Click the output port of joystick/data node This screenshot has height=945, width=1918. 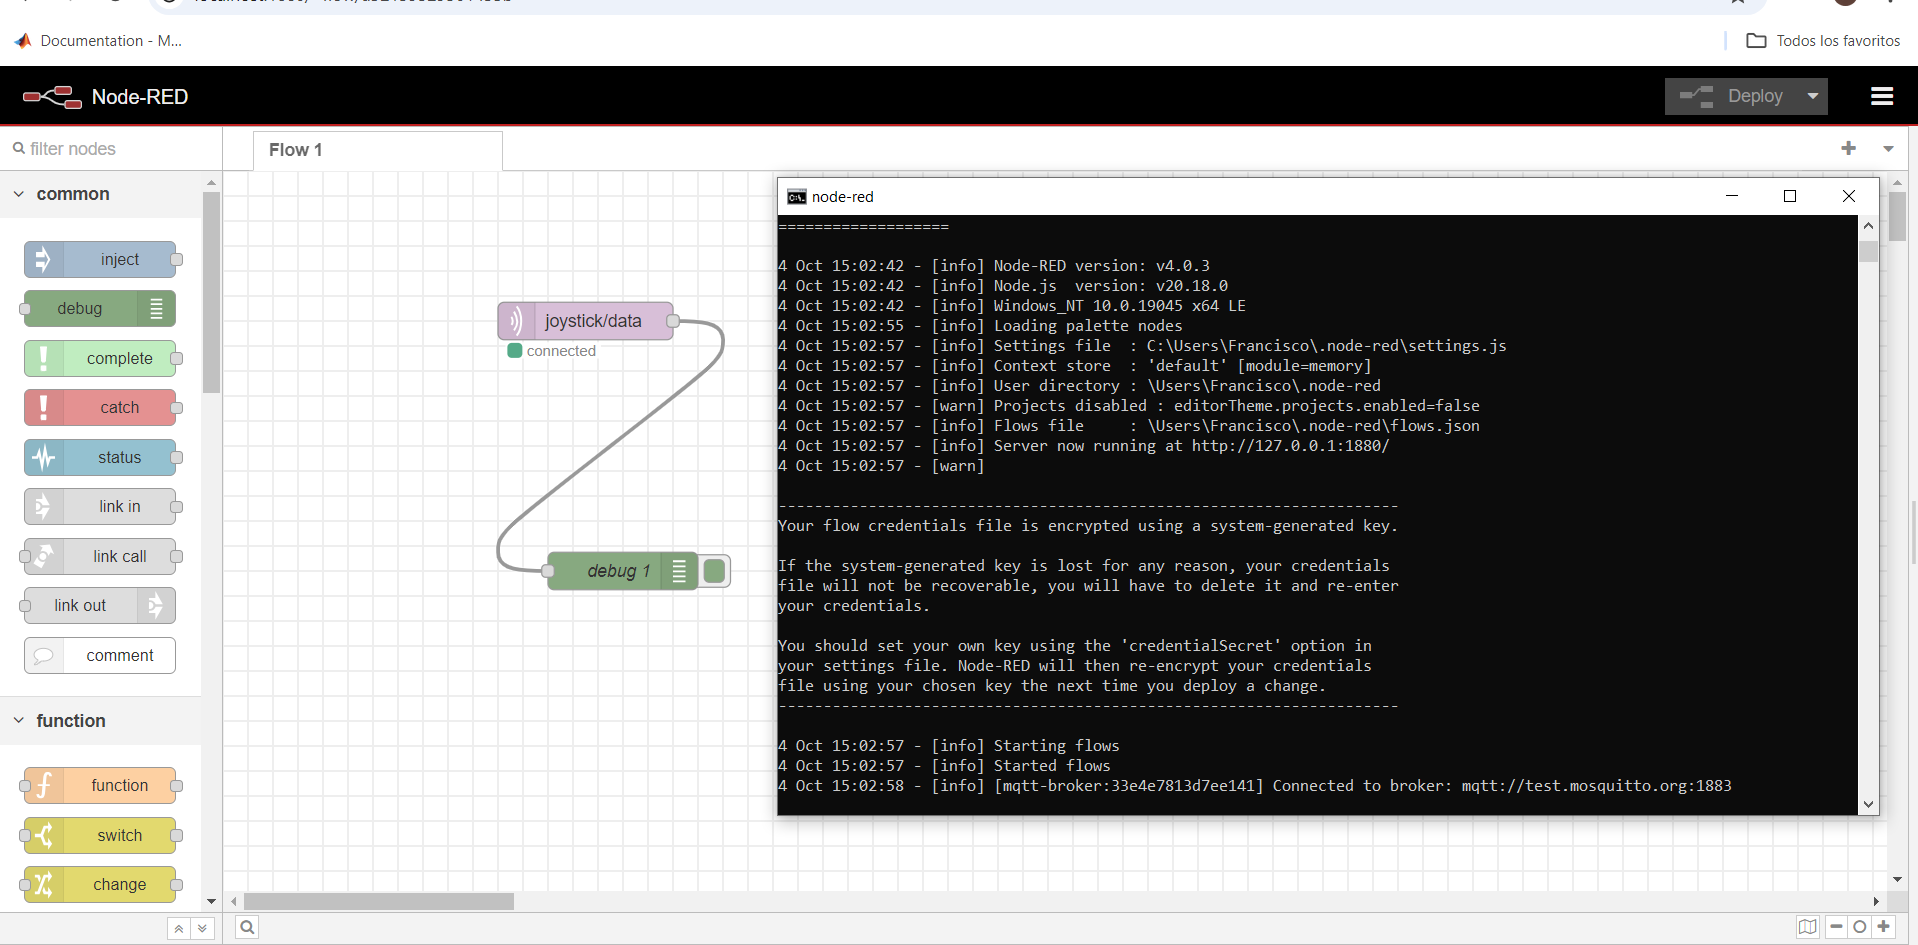pyautogui.click(x=673, y=321)
